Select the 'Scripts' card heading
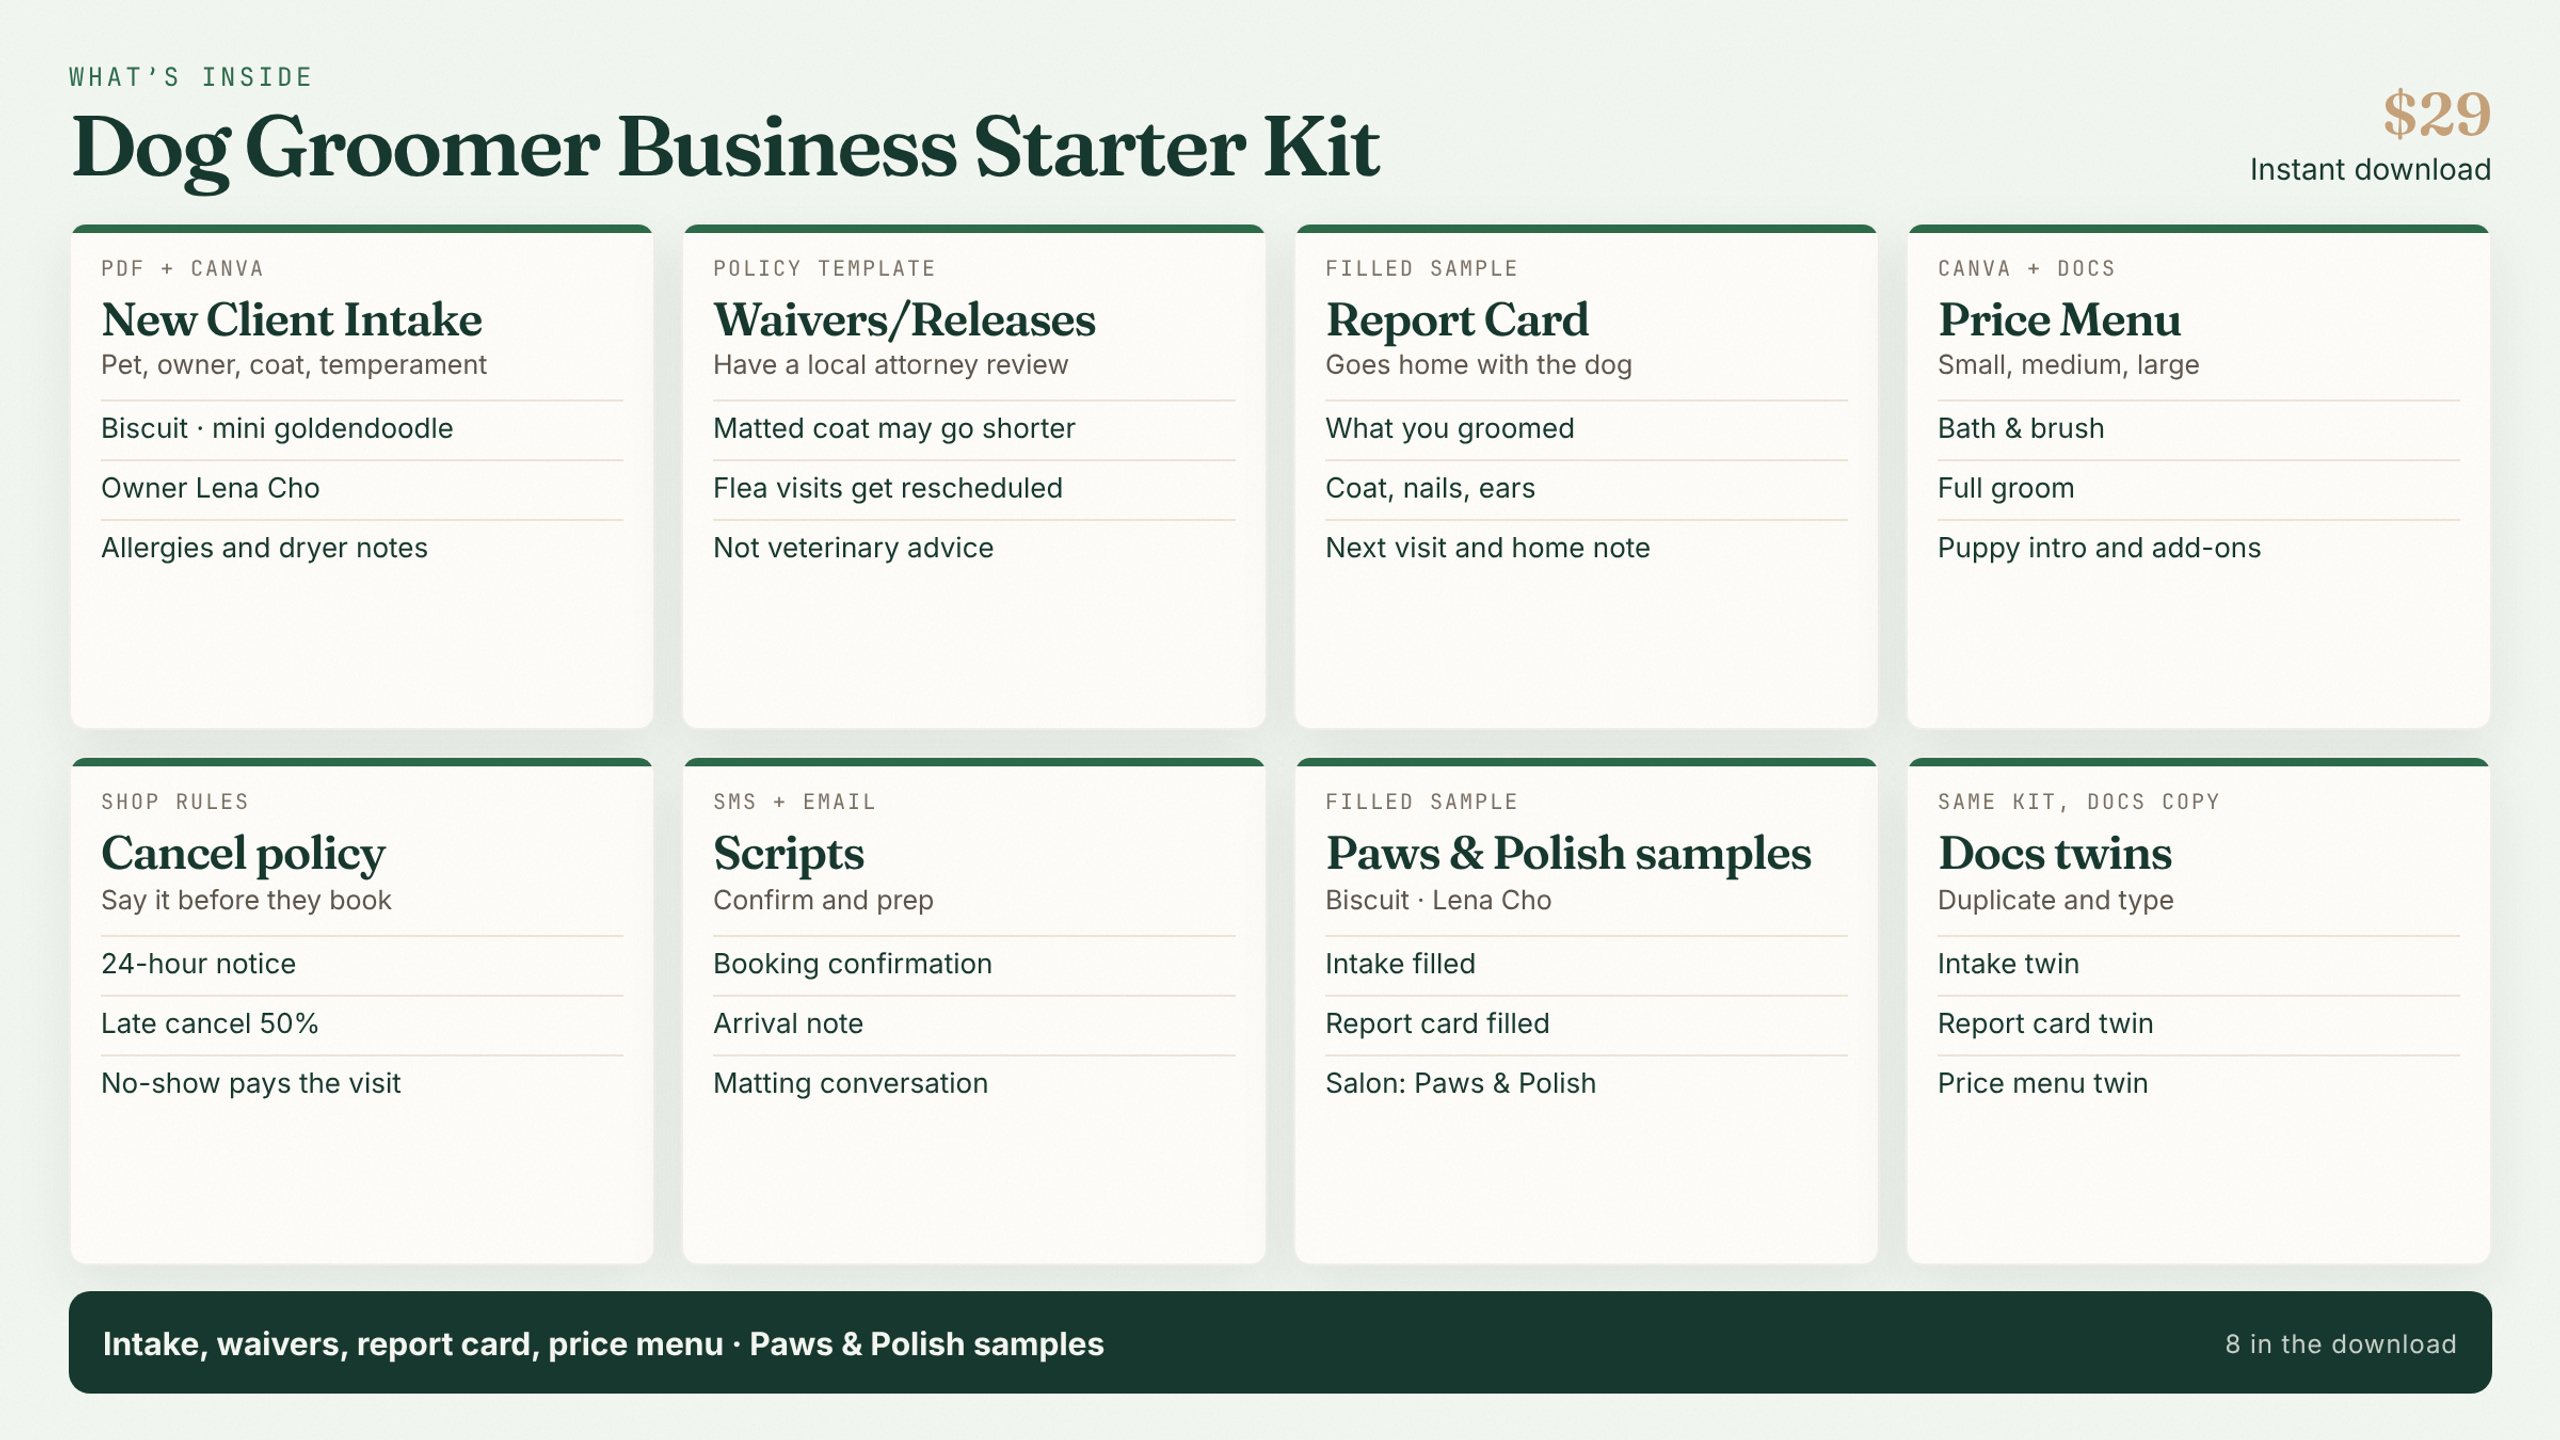Screen dimensions: 2560x1440 click(x=788, y=855)
